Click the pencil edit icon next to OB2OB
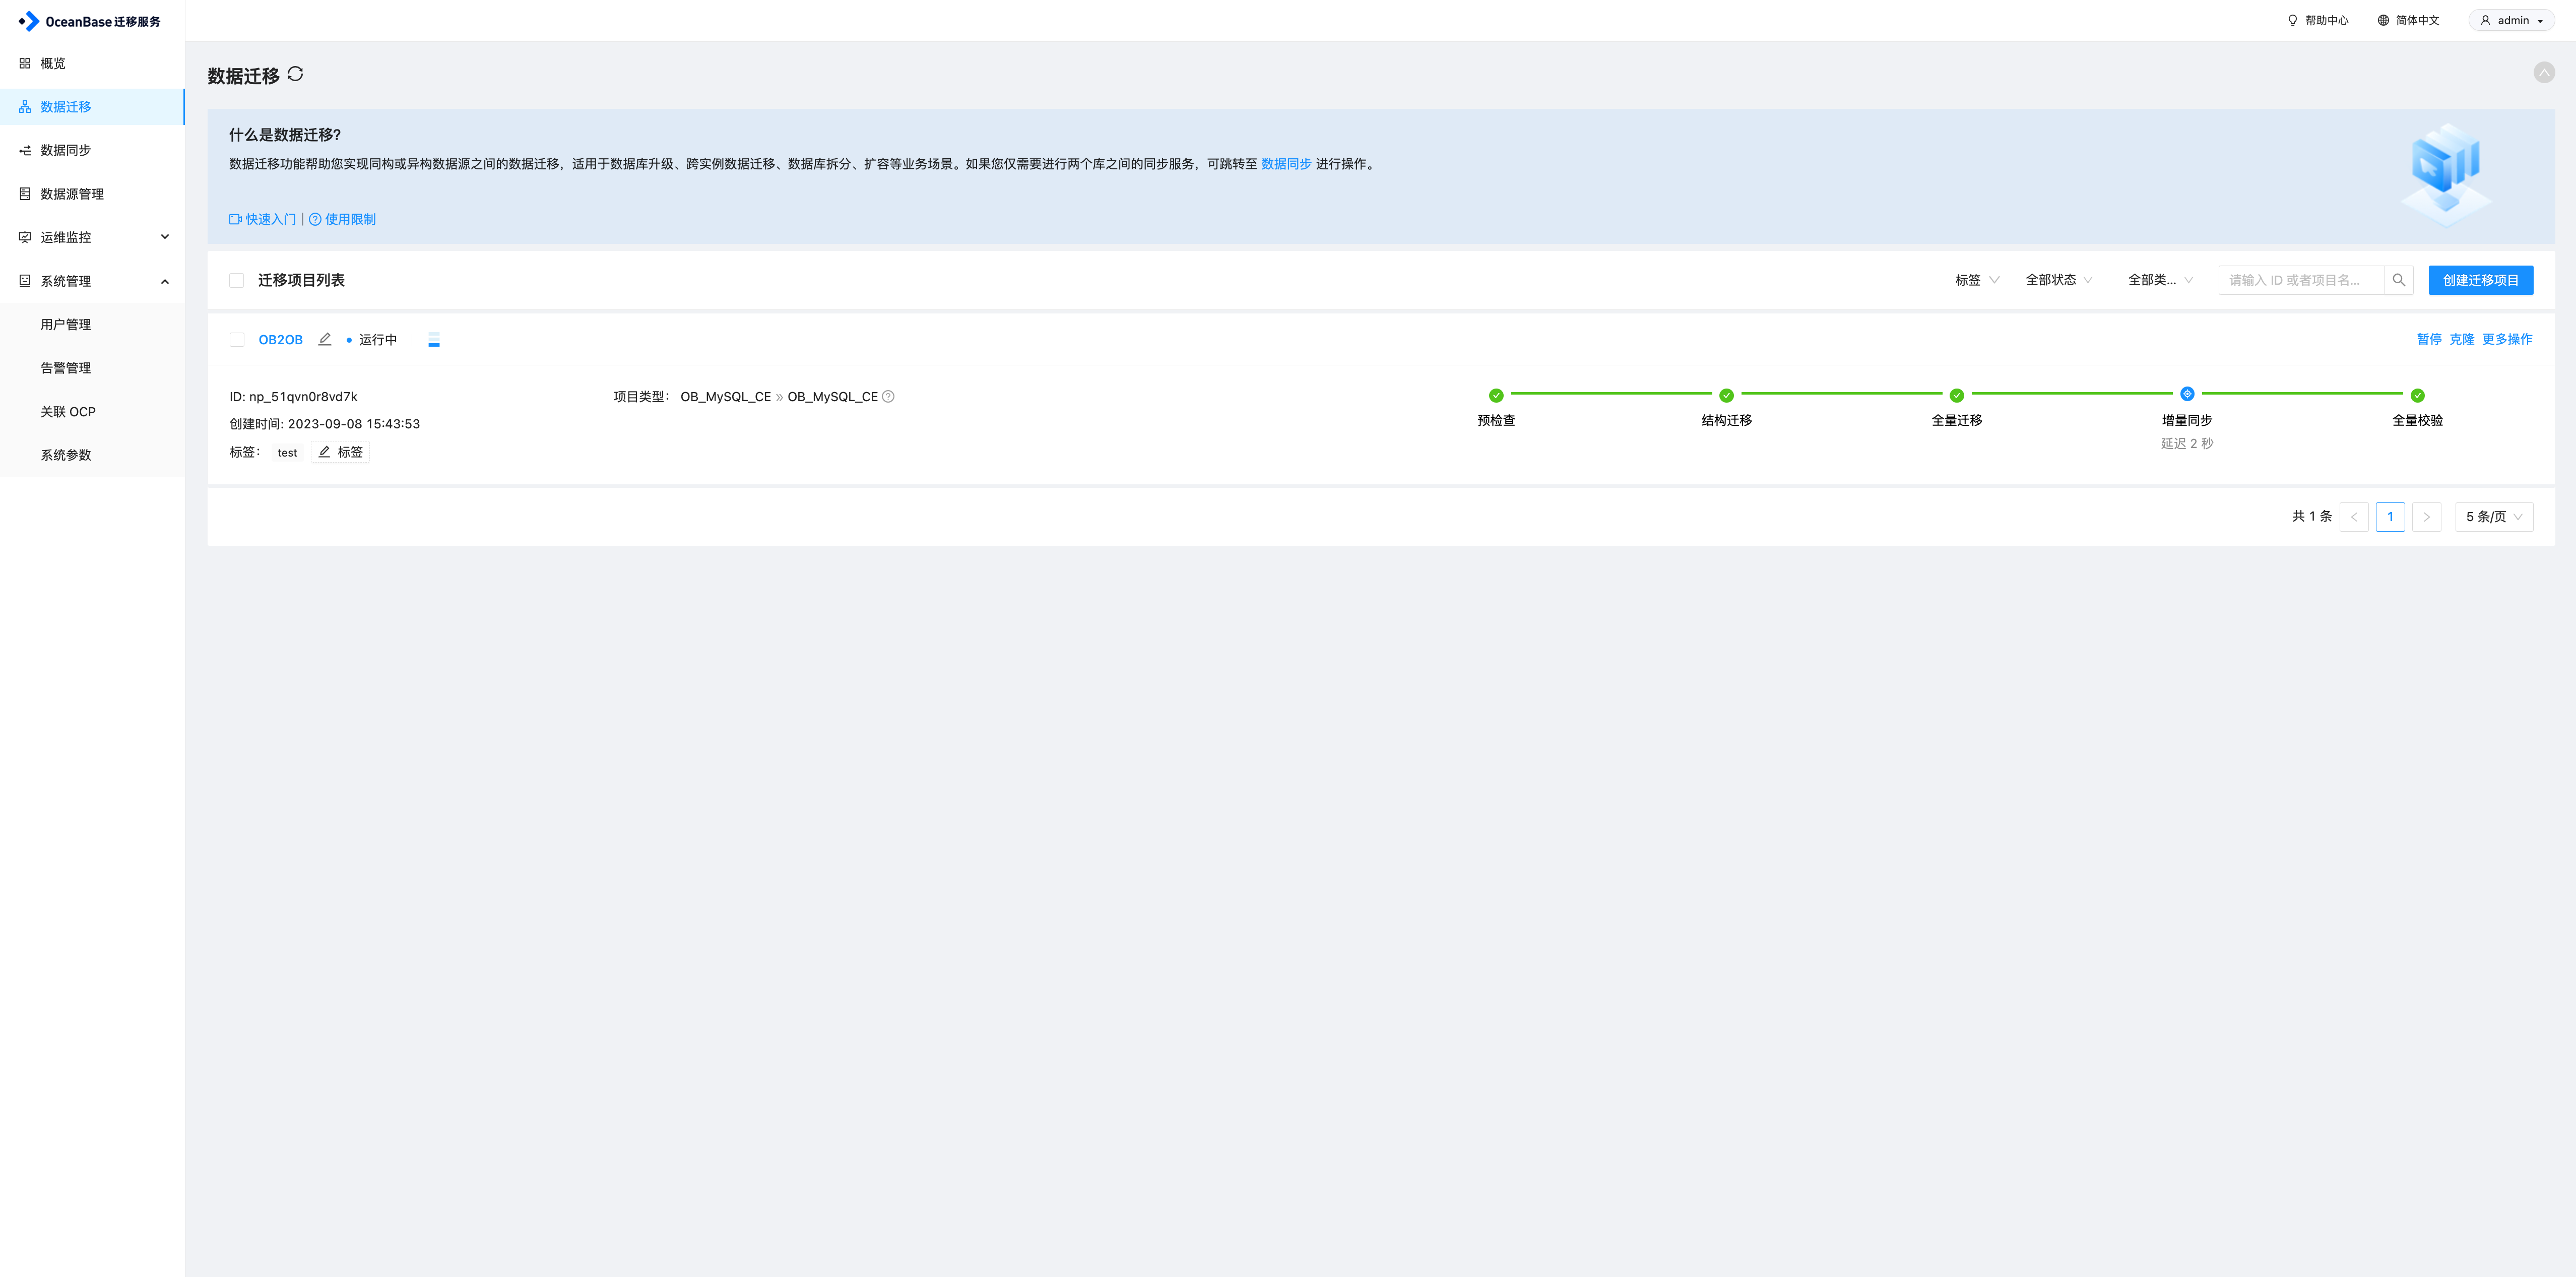This screenshot has width=2576, height=1277. (325, 339)
